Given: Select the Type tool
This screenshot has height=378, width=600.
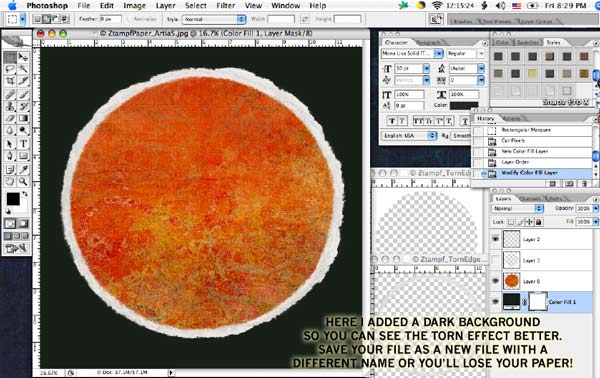Looking at the screenshot, I should (23, 144).
